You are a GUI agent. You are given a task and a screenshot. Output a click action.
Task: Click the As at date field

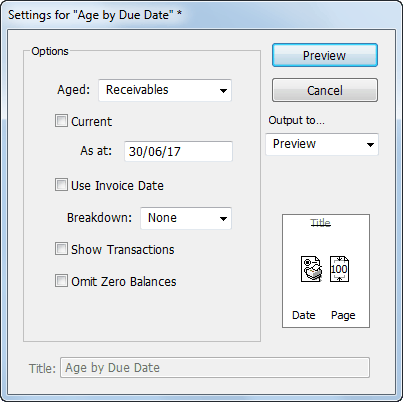pos(178,151)
